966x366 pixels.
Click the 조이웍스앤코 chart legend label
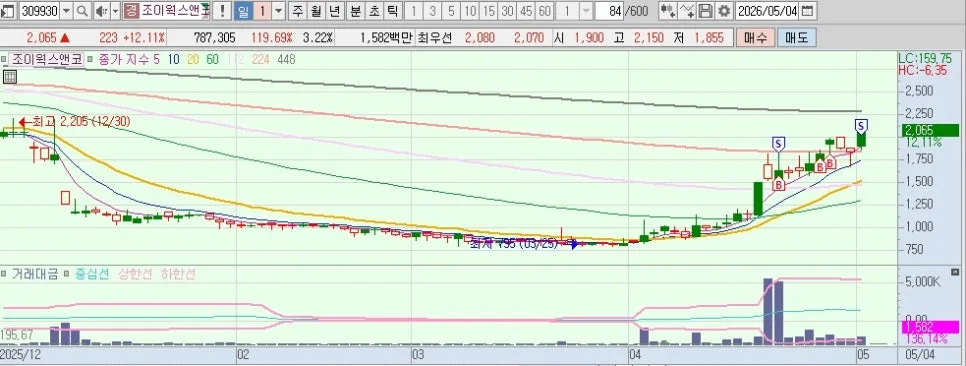(47, 60)
